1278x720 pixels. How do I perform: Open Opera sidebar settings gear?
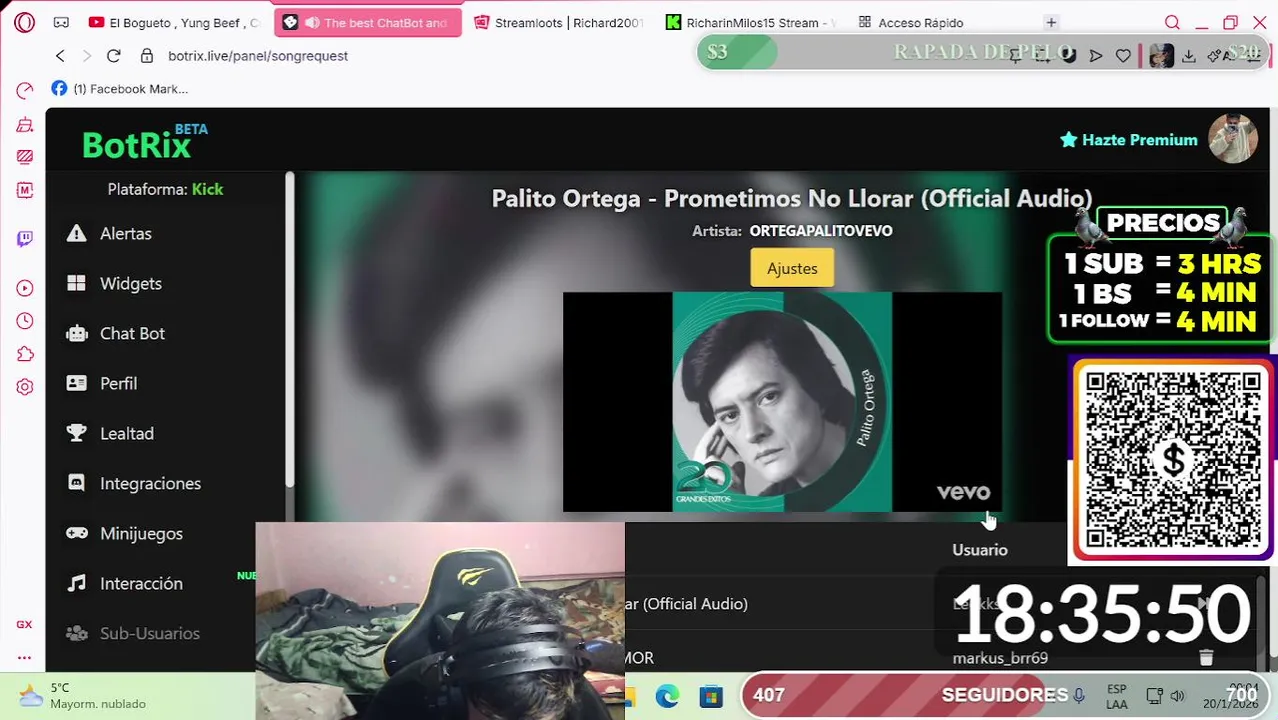pyautogui.click(x=25, y=387)
